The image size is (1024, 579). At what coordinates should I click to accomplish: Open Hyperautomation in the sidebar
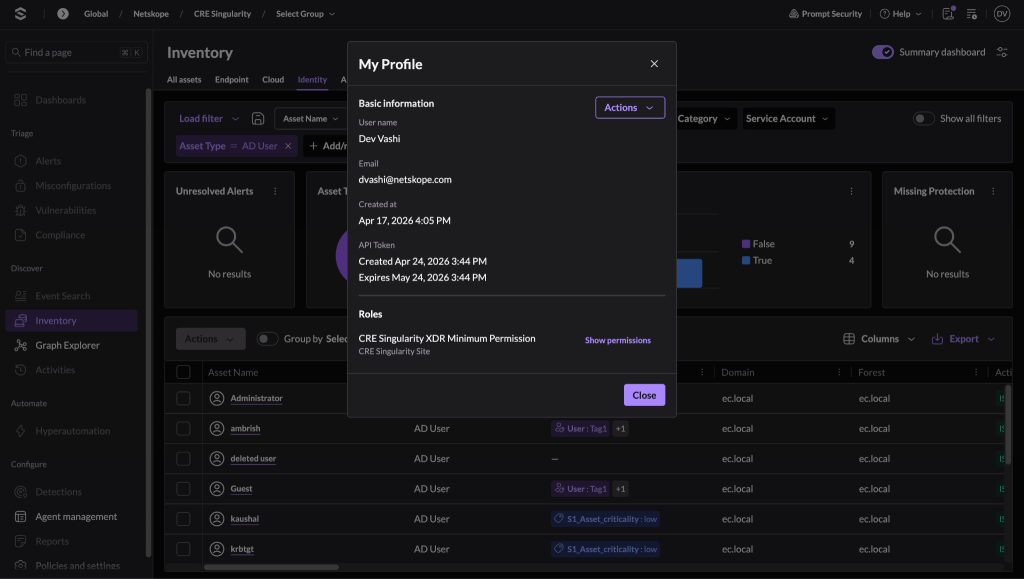72,431
